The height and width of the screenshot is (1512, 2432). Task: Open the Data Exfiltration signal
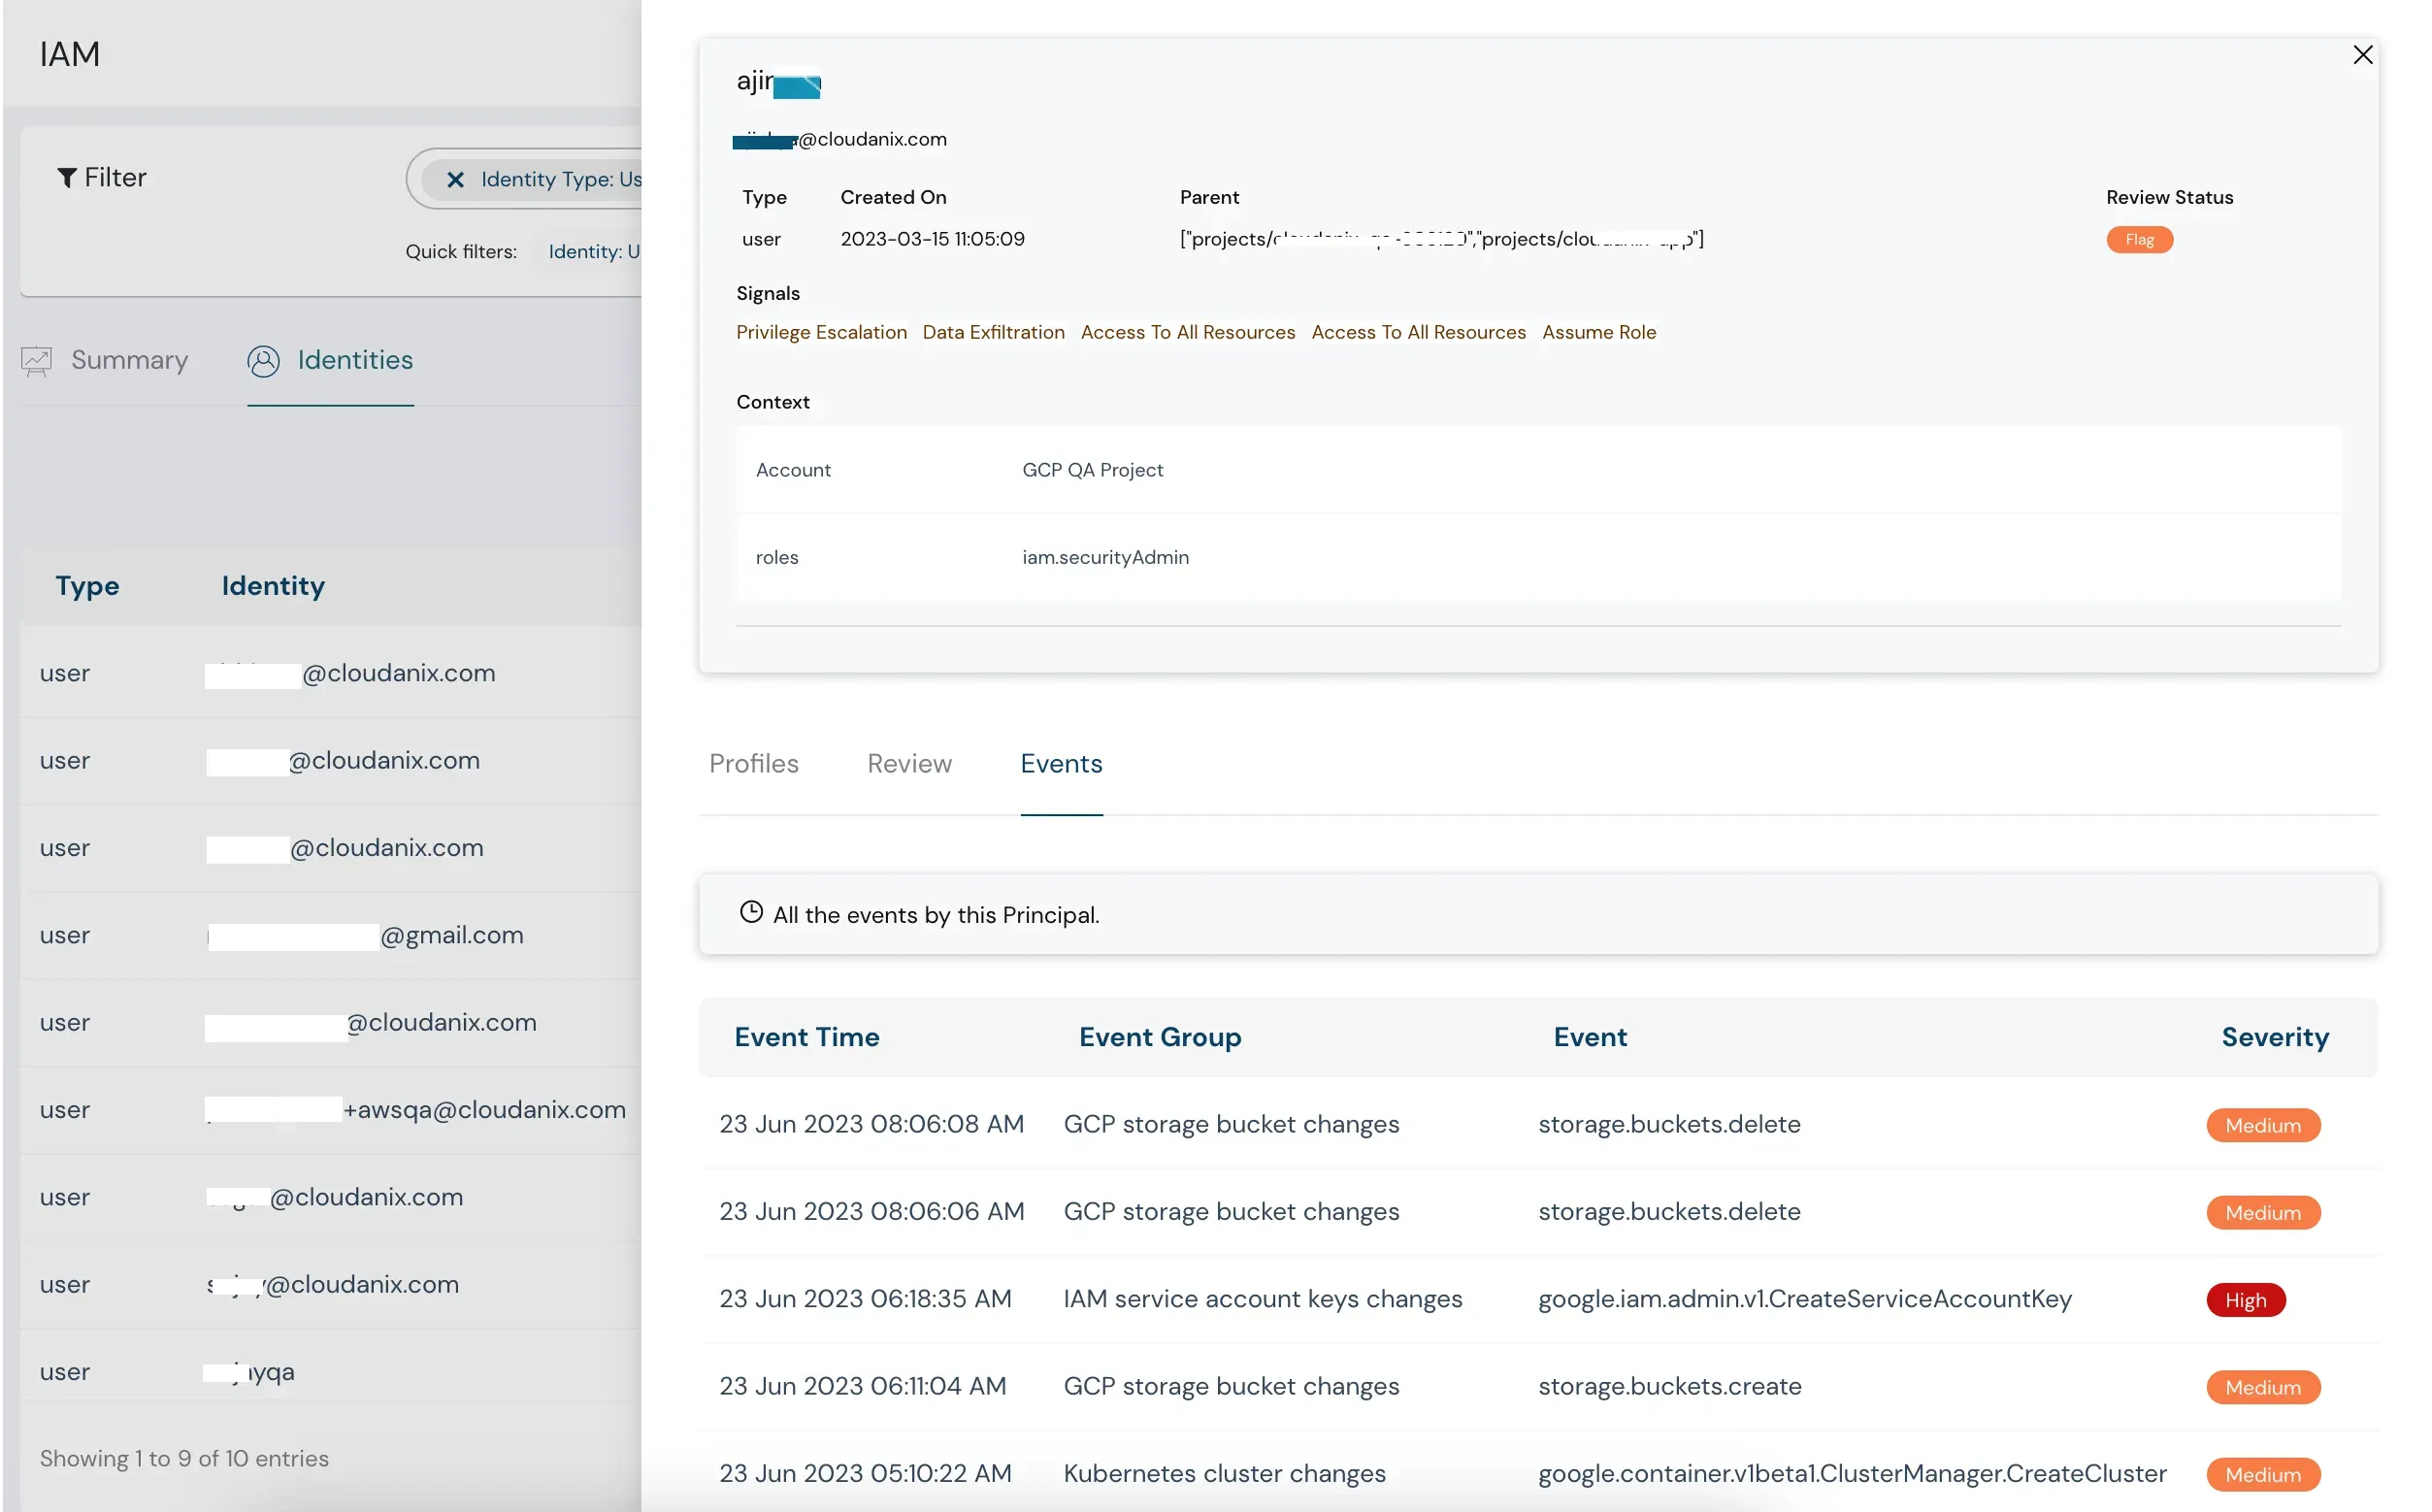[x=991, y=332]
